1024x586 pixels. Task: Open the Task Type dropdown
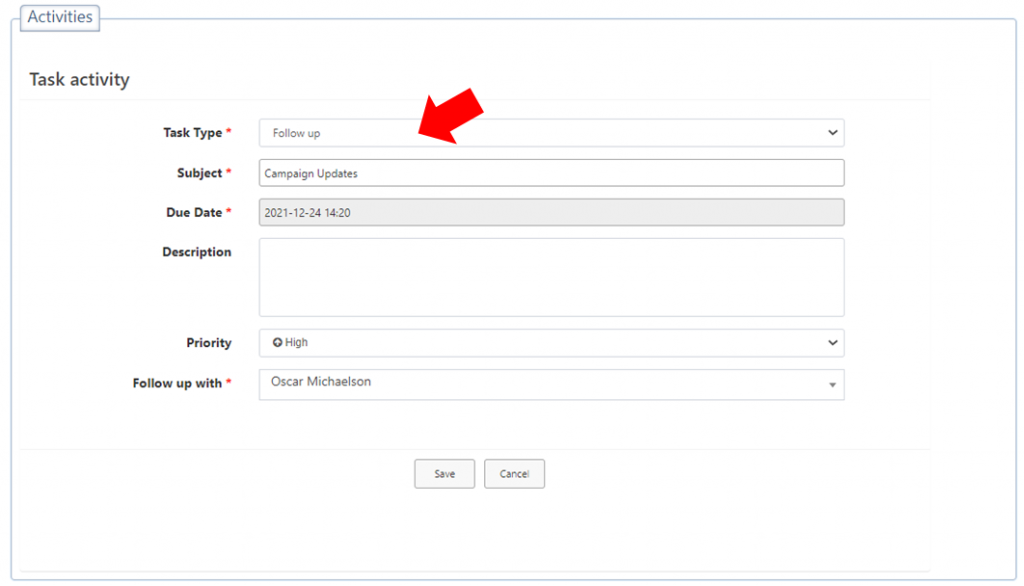pyautogui.click(x=551, y=133)
